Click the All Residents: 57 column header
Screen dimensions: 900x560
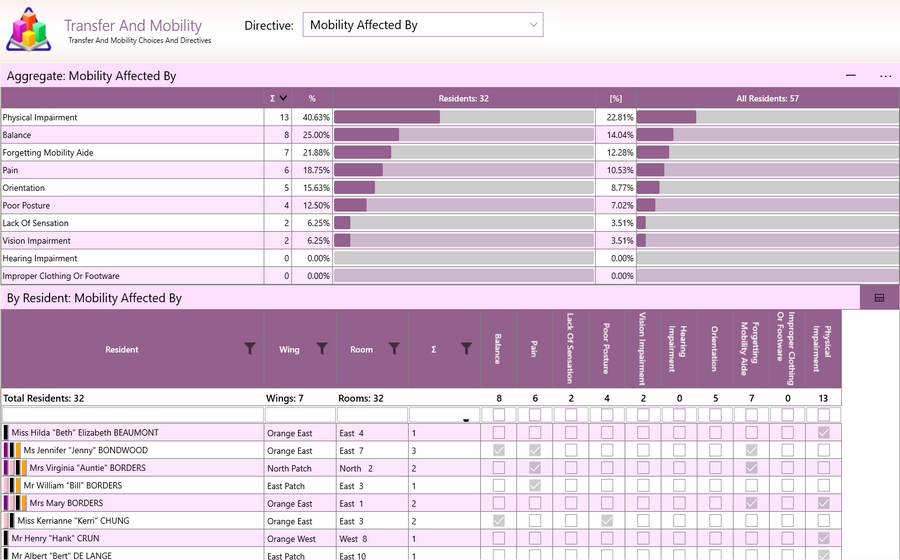(767, 98)
